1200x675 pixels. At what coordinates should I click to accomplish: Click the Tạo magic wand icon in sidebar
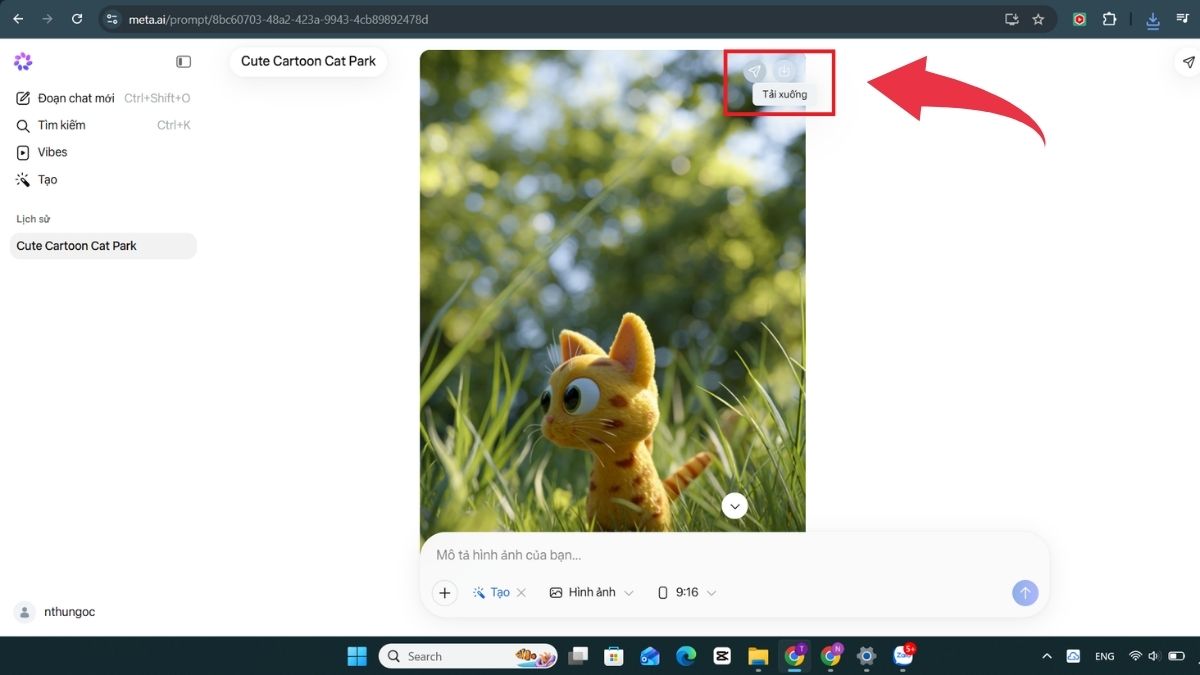point(23,179)
